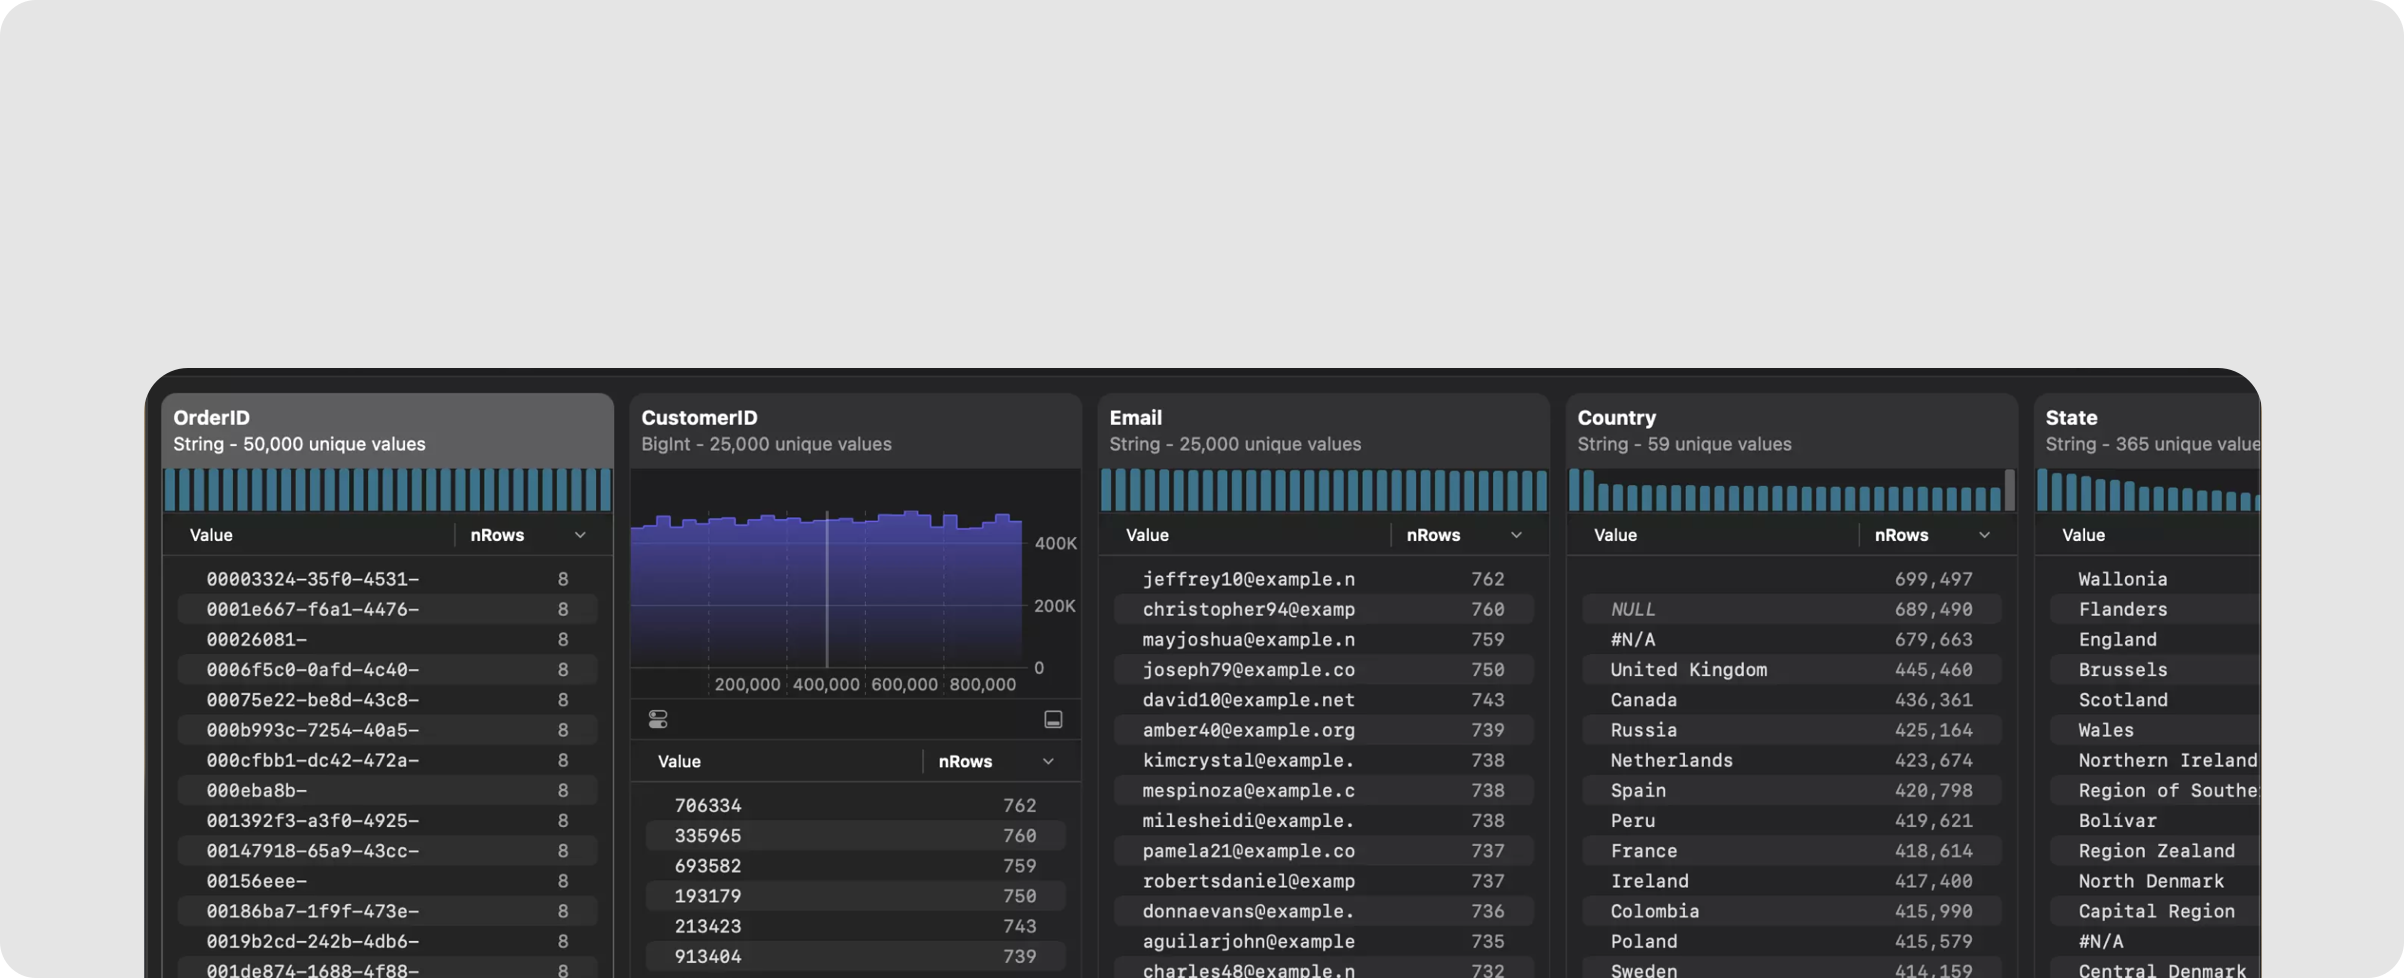Click the State distribution bar chart
This screenshot has width=2404, height=978.
coord(2148,490)
